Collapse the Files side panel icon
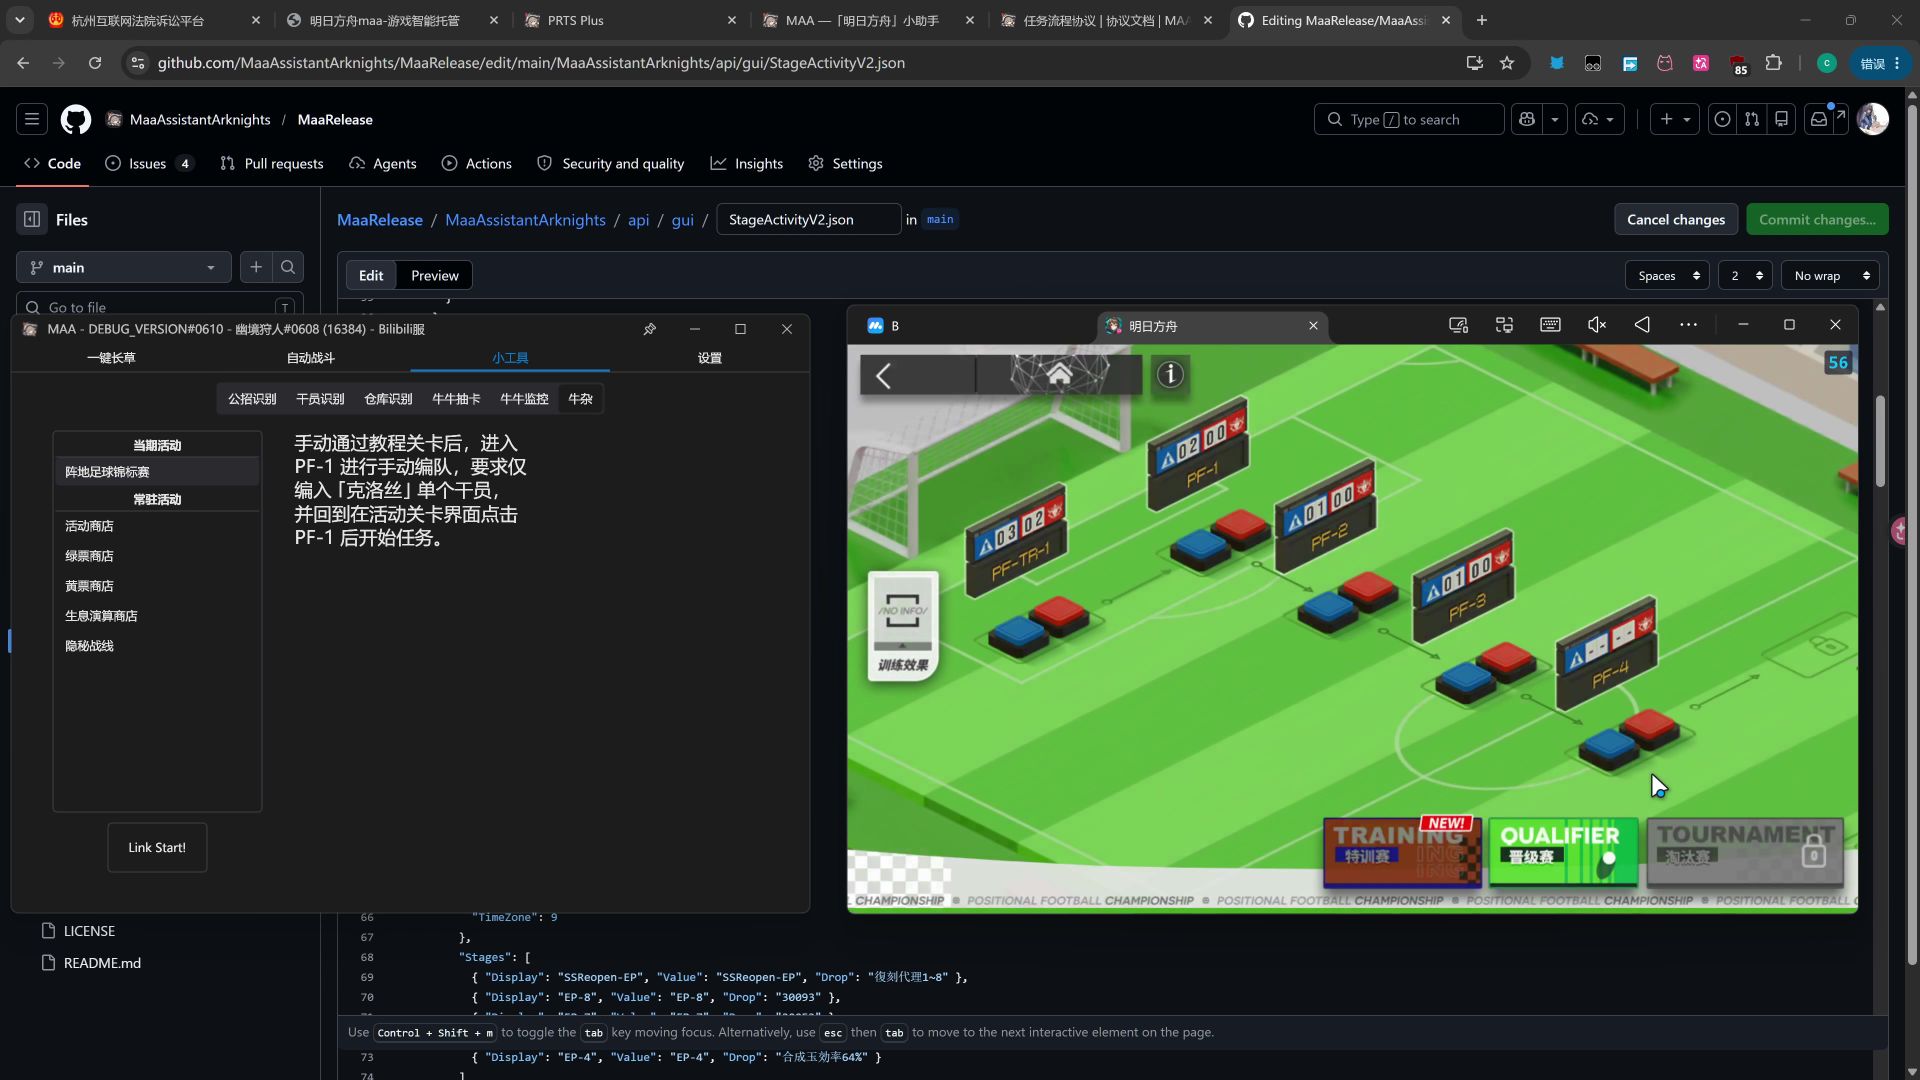The width and height of the screenshot is (1920, 1080). point(32,219)
